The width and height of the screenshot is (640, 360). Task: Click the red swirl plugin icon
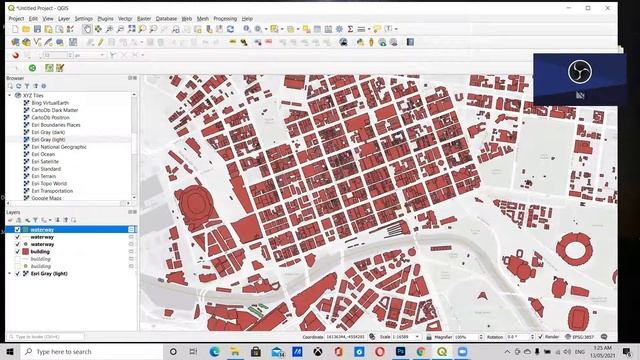(16, 55)
